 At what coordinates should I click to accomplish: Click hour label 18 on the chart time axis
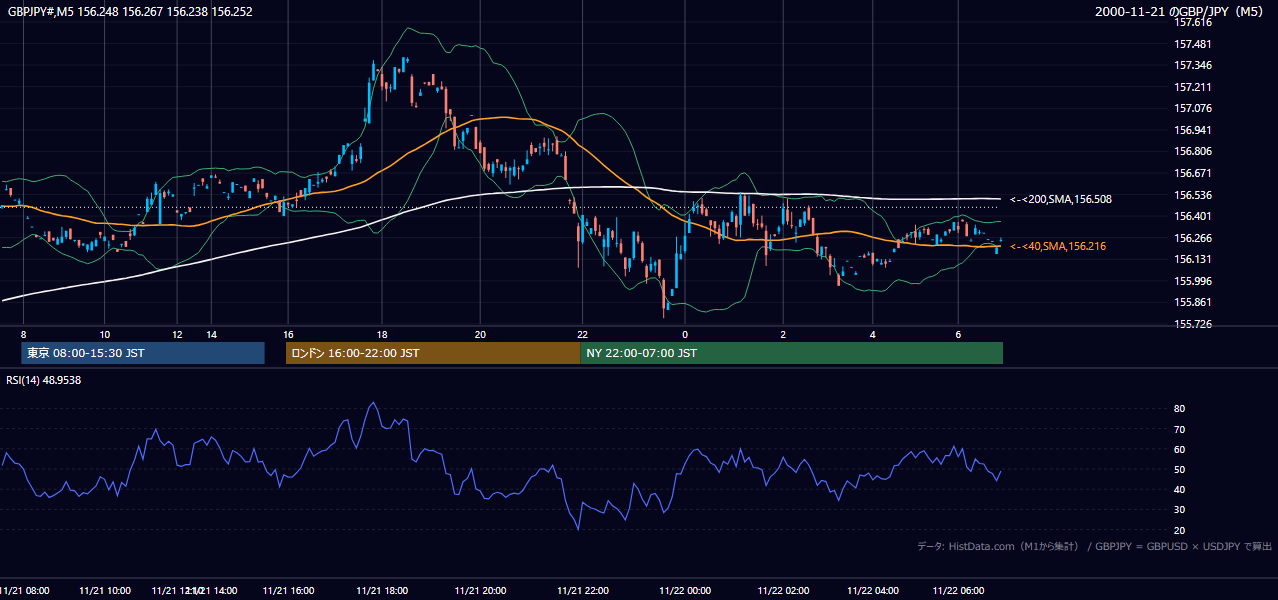click(382, 334)
